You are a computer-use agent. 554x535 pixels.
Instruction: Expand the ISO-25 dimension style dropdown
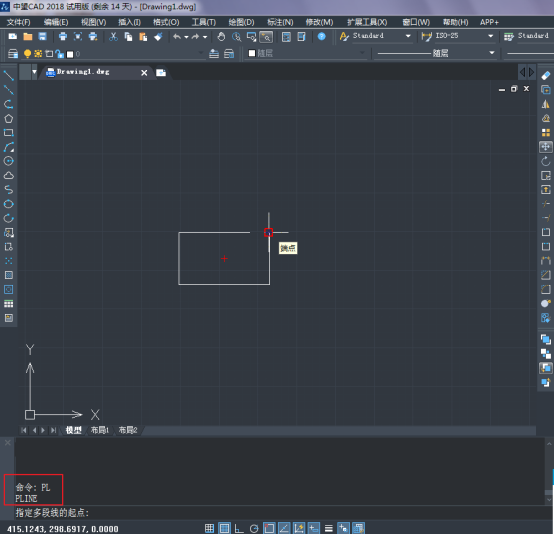tap(490, 36)
